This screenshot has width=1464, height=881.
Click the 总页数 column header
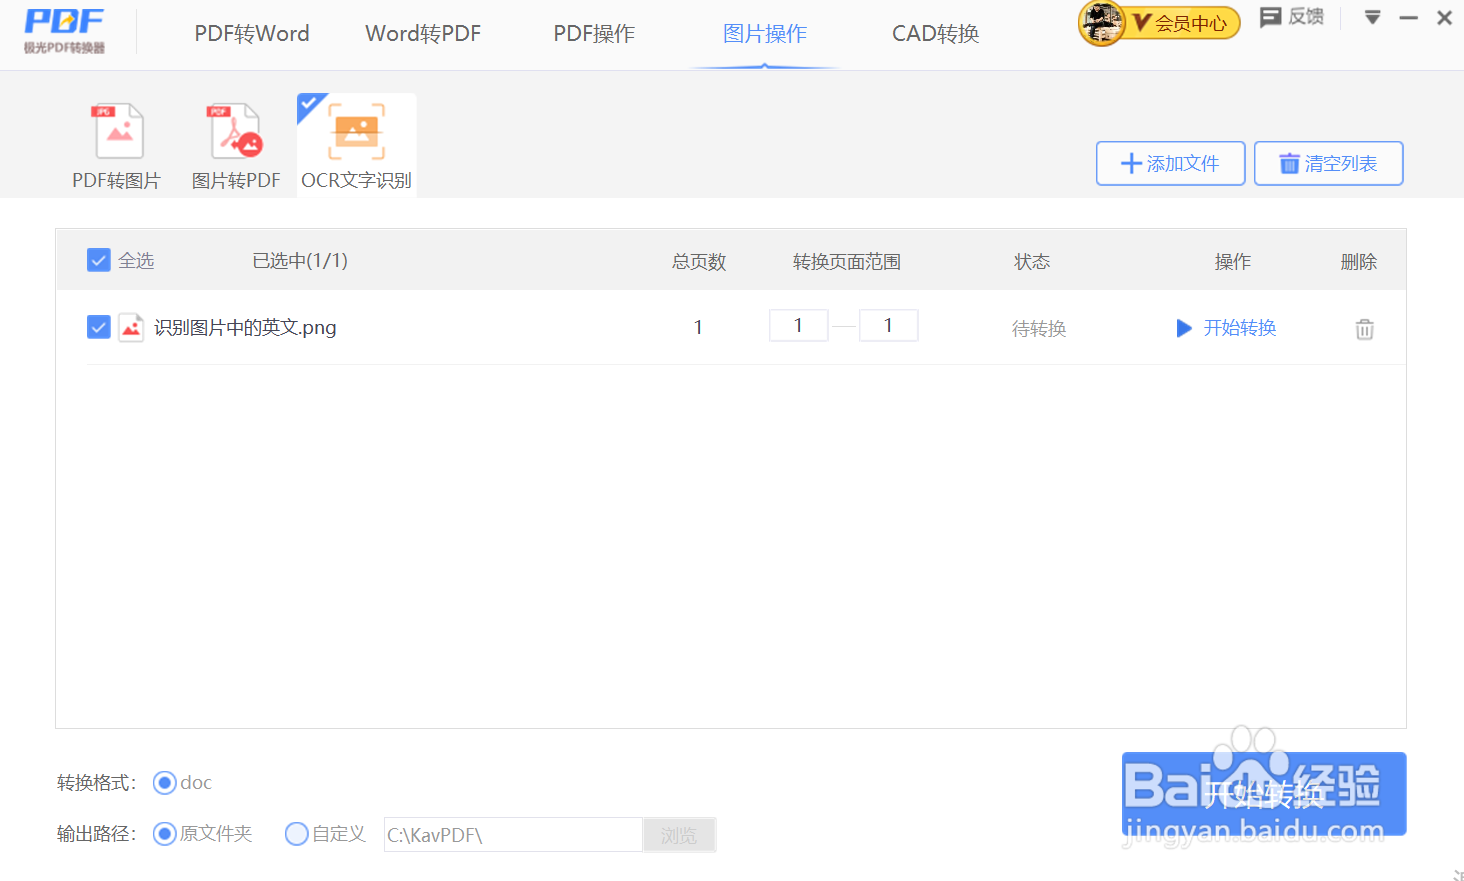coord(699,262)
